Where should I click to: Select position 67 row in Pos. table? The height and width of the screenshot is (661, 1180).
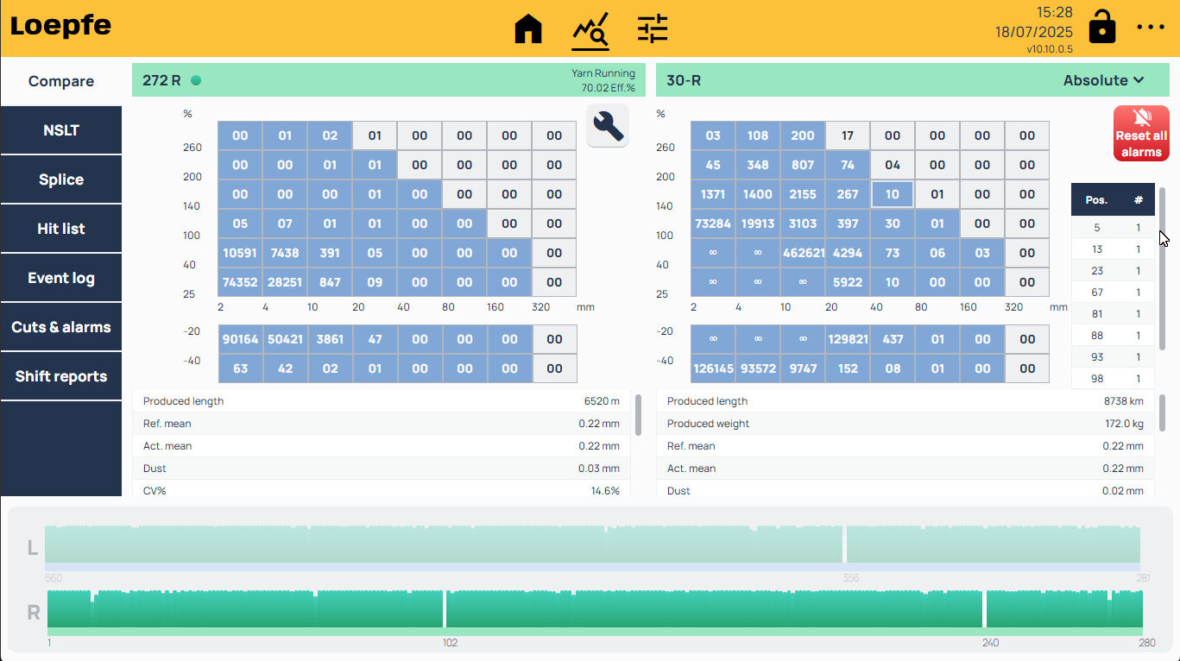[1112, 292]
